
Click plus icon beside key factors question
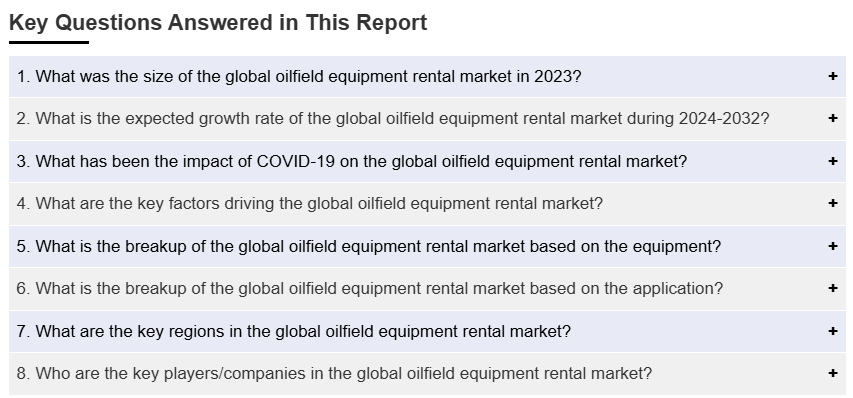tap(832, 203)
